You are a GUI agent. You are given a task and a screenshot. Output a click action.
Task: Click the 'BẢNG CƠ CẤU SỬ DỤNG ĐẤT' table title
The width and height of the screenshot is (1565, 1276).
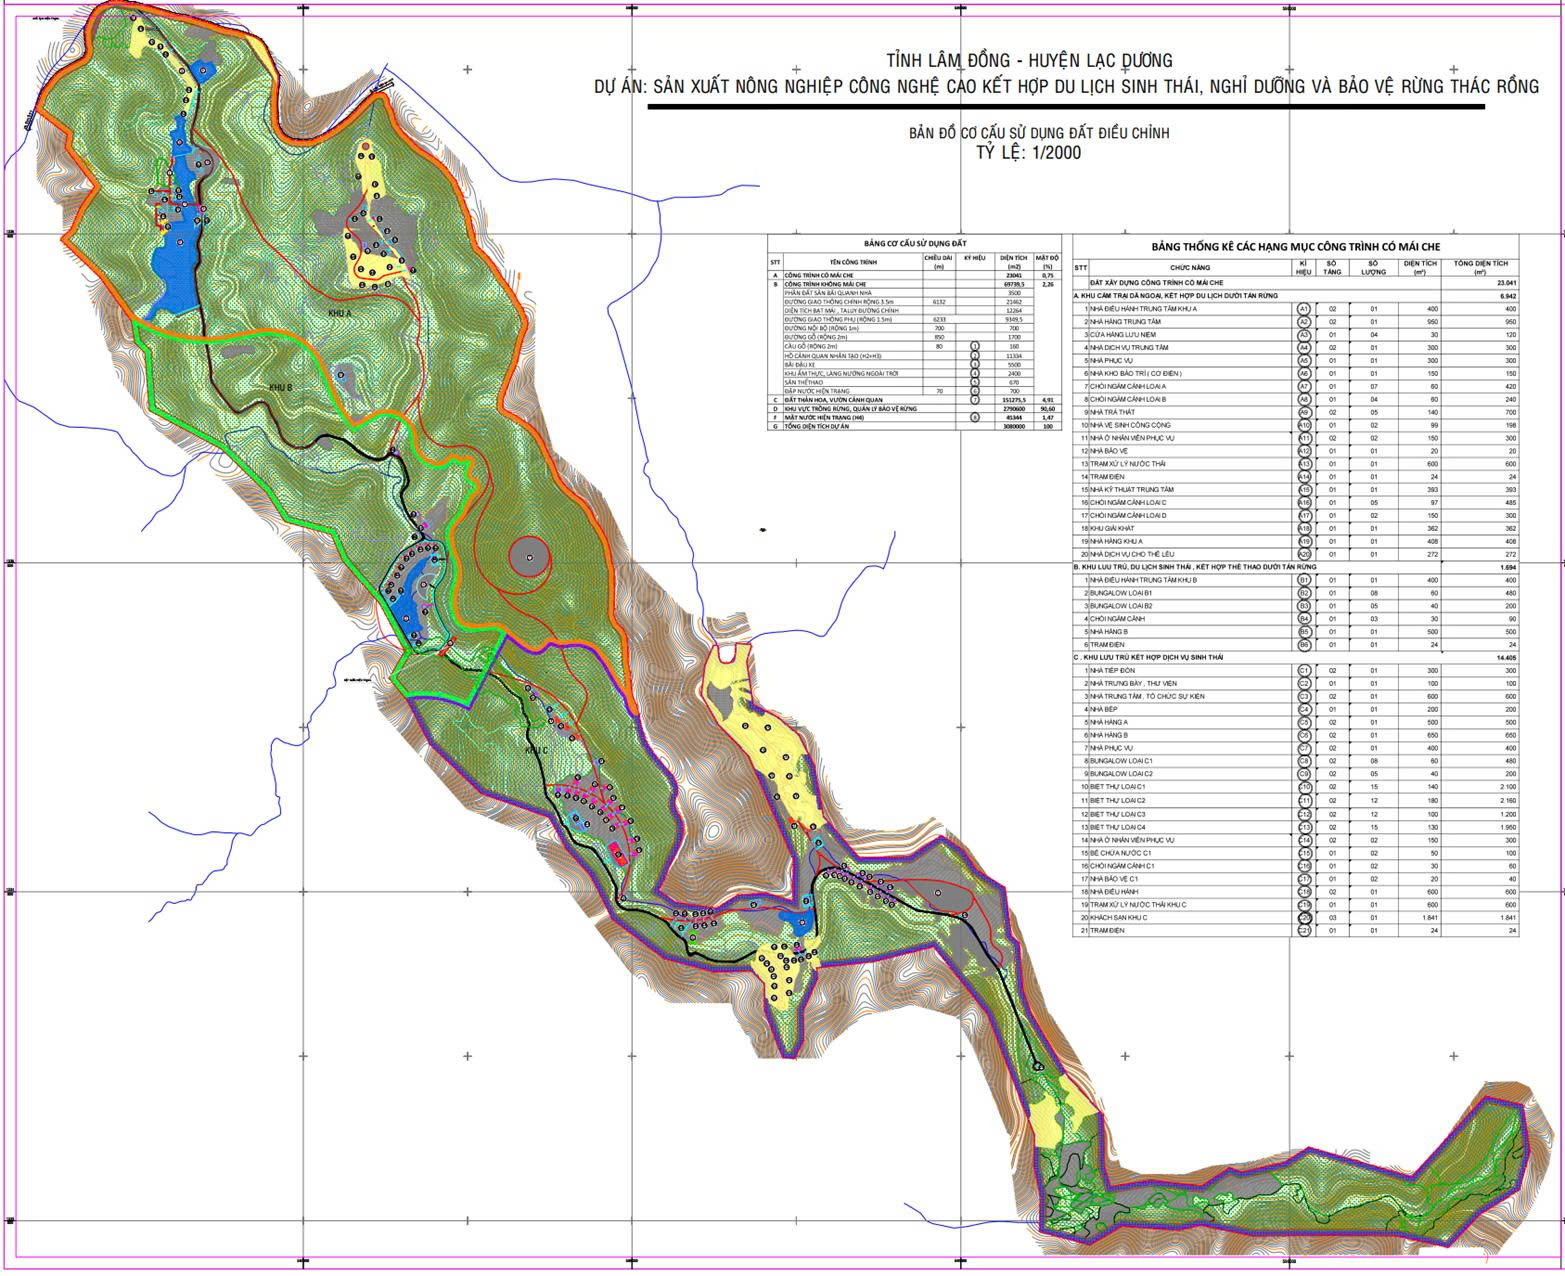tap(915, 244)
